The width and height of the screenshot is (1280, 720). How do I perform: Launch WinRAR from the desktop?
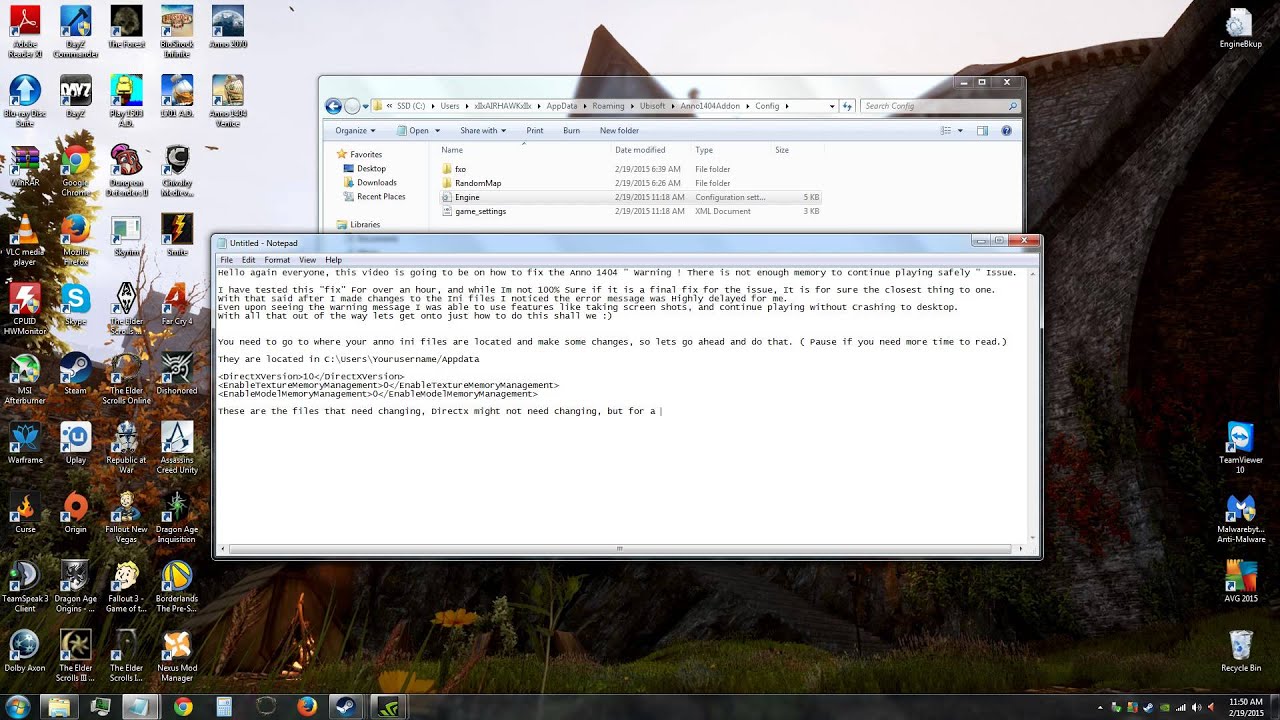[25, 160]
